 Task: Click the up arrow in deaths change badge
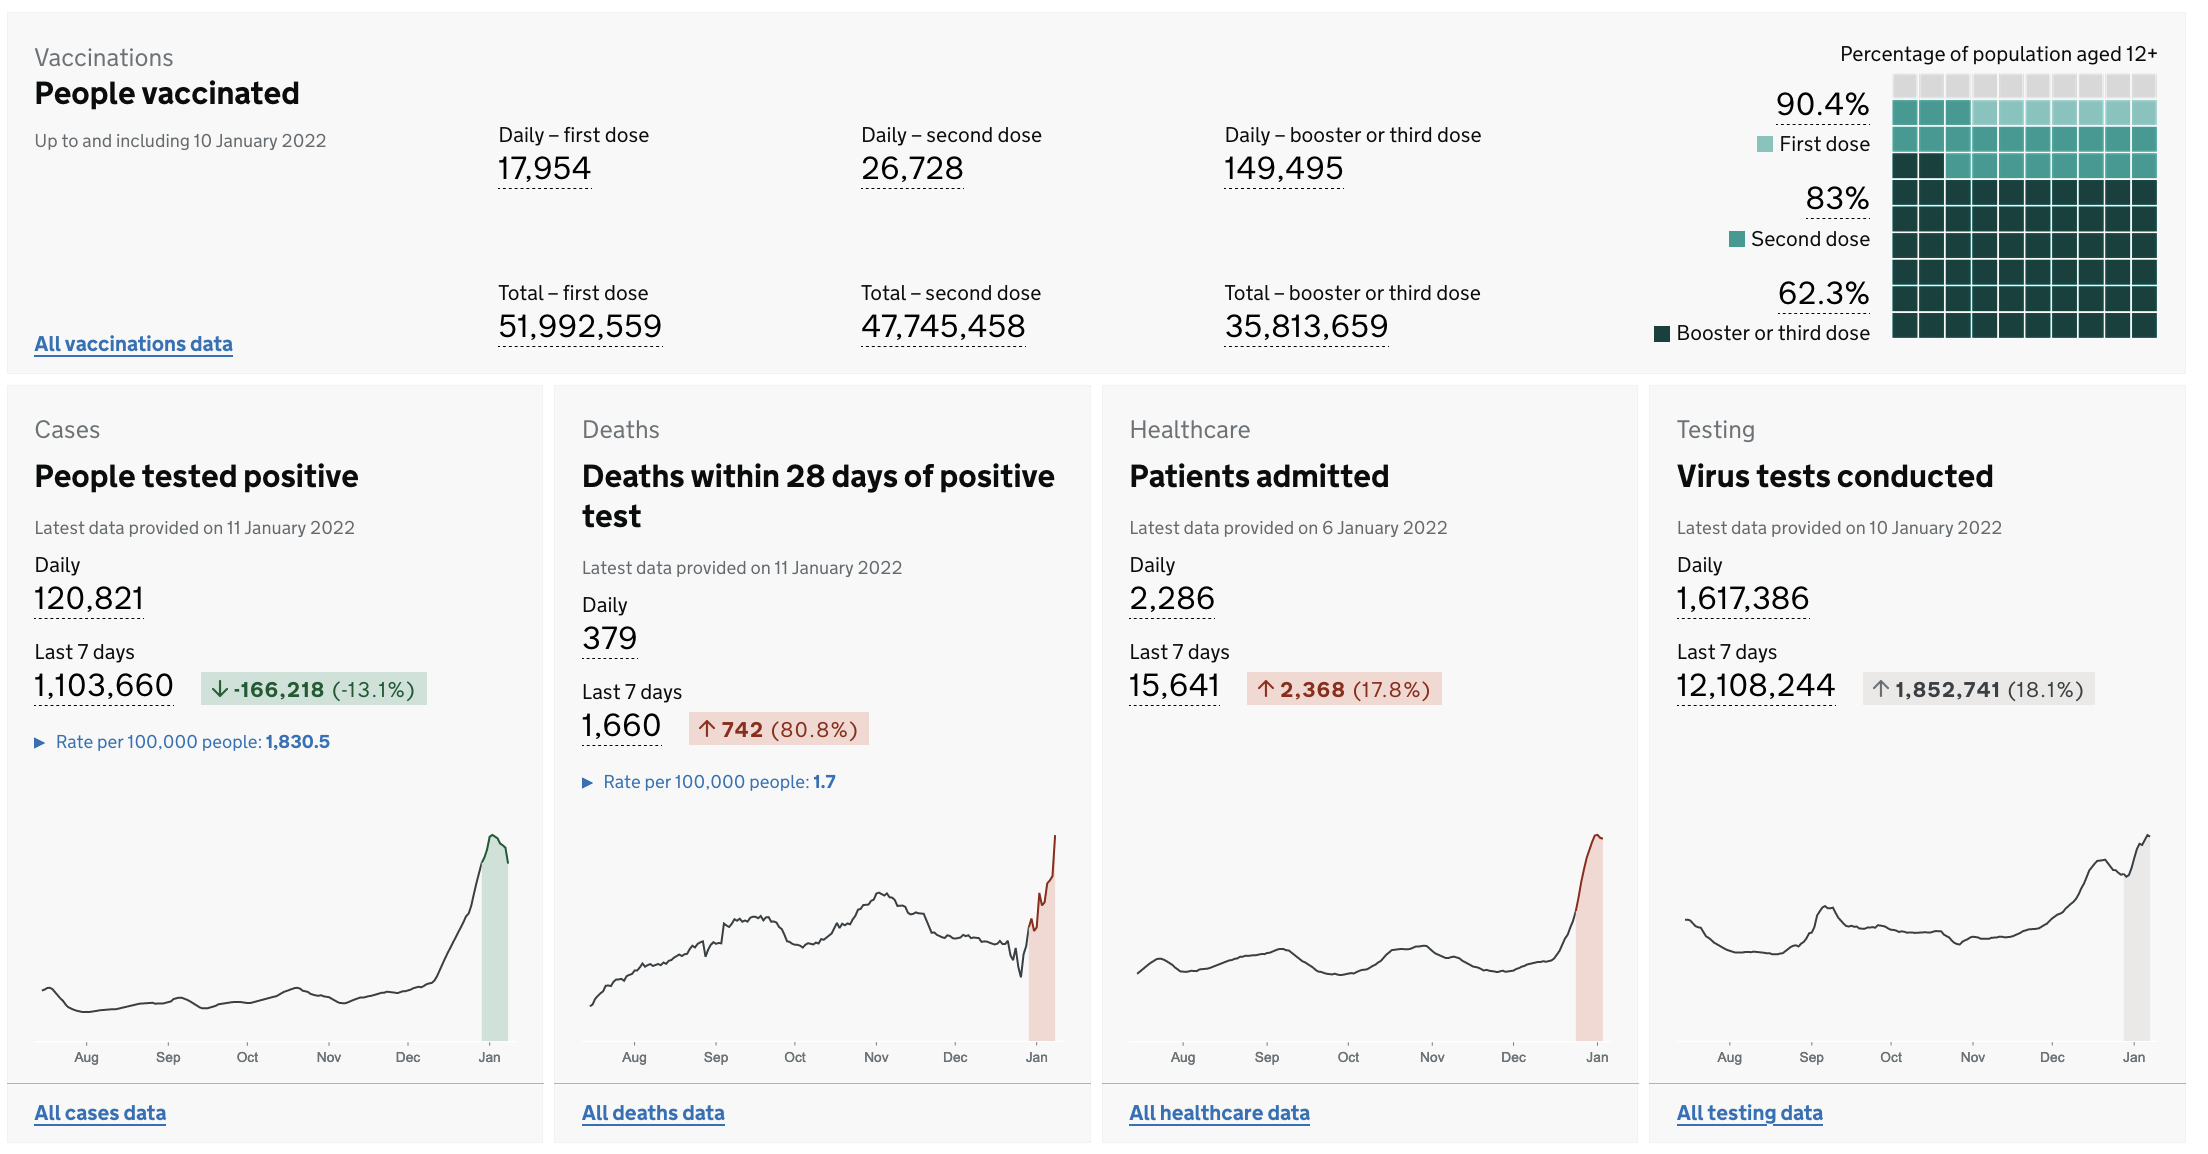pos(707,729)
